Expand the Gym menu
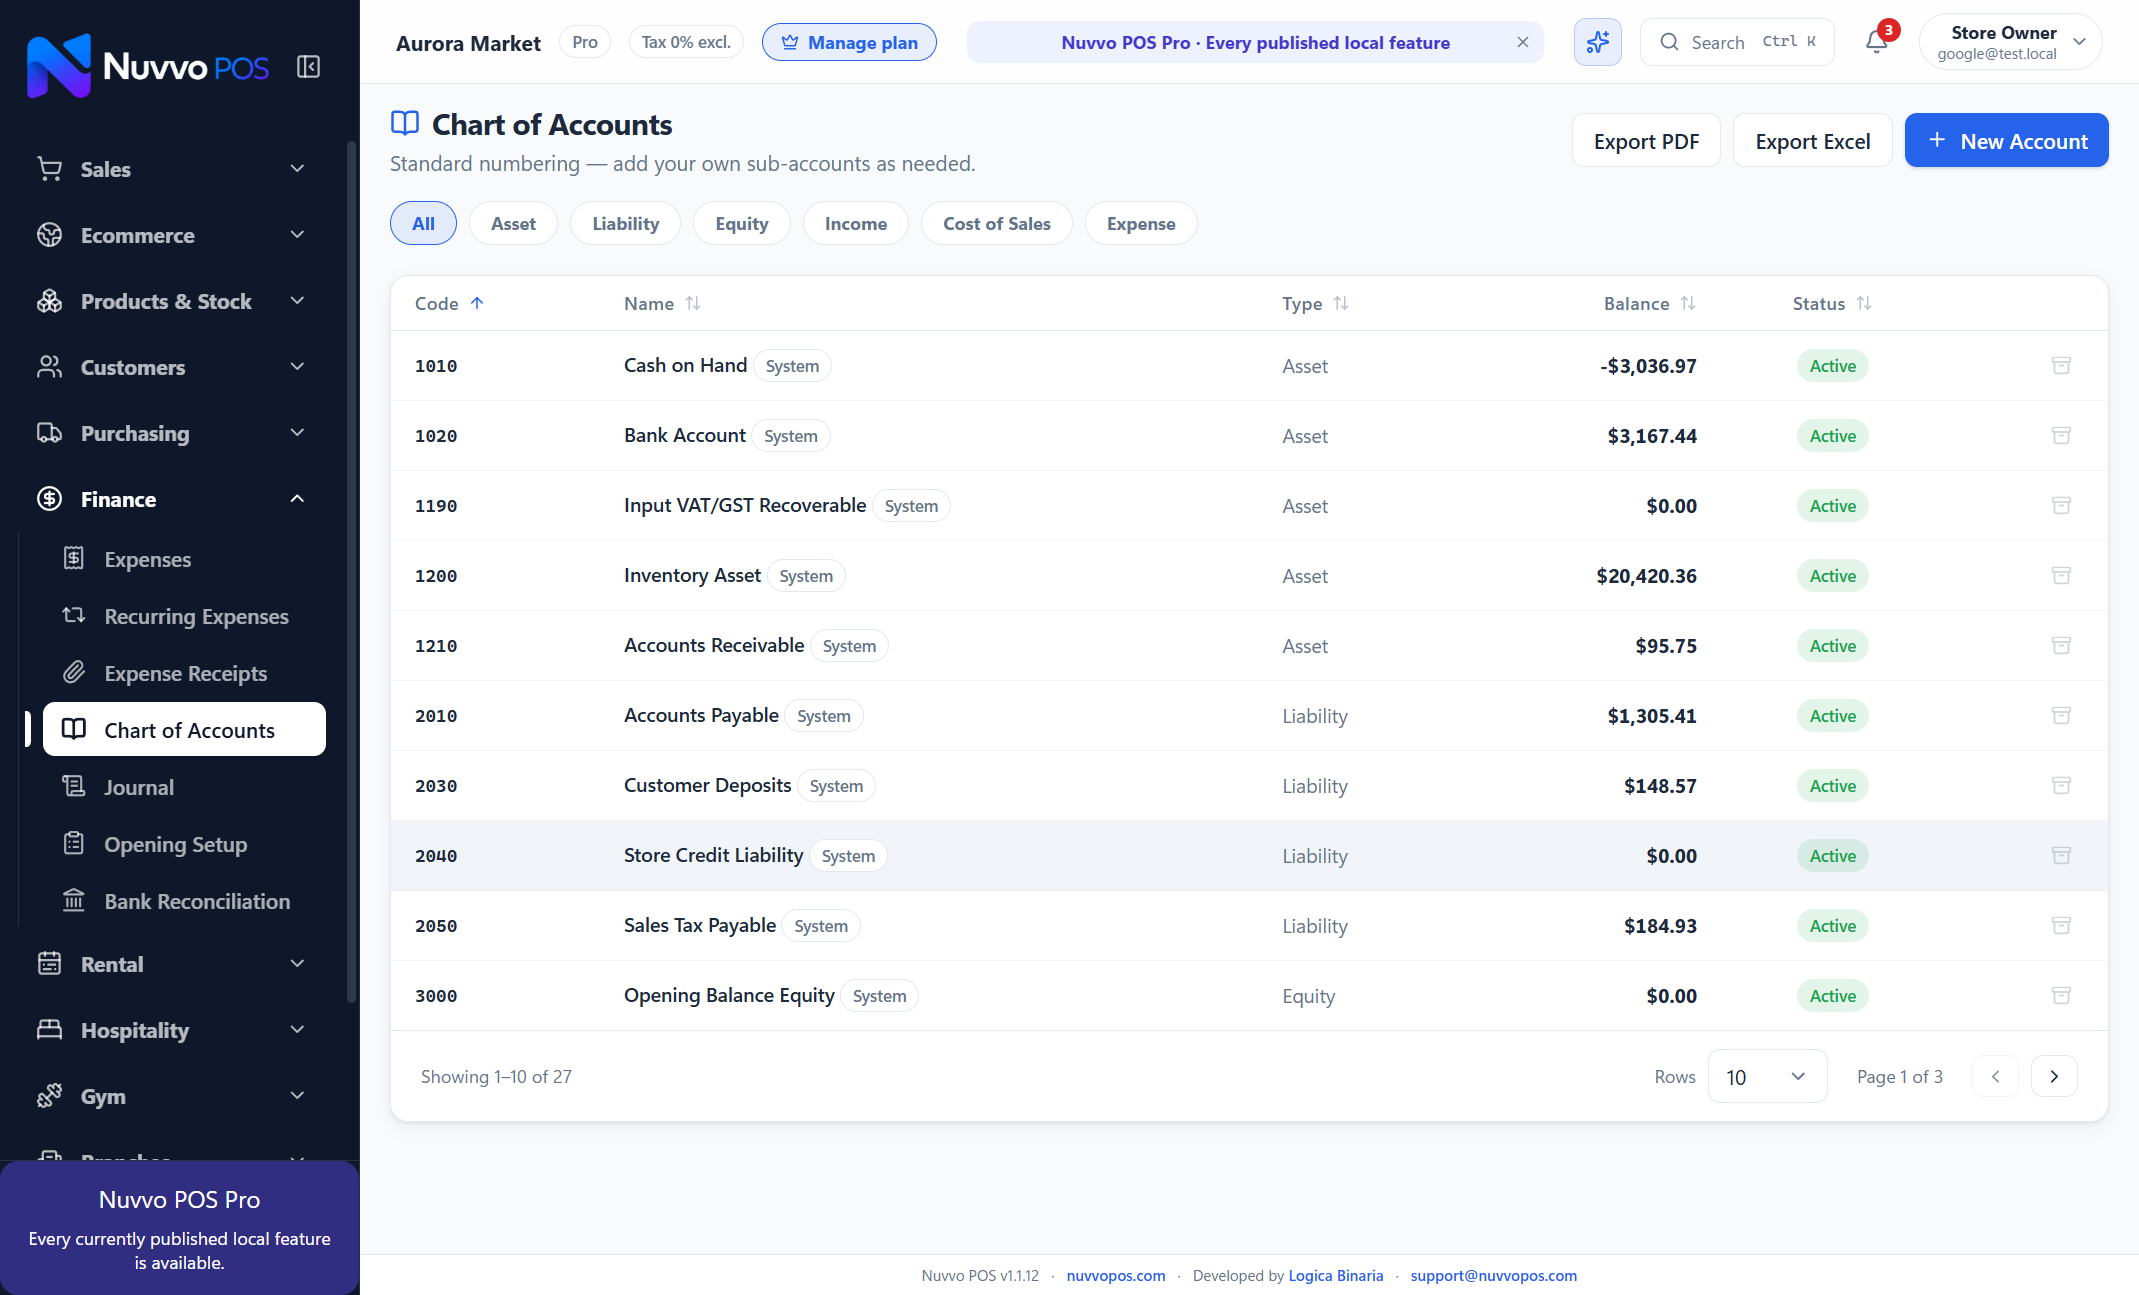 pyautogui.click(x=172, y=1096)
